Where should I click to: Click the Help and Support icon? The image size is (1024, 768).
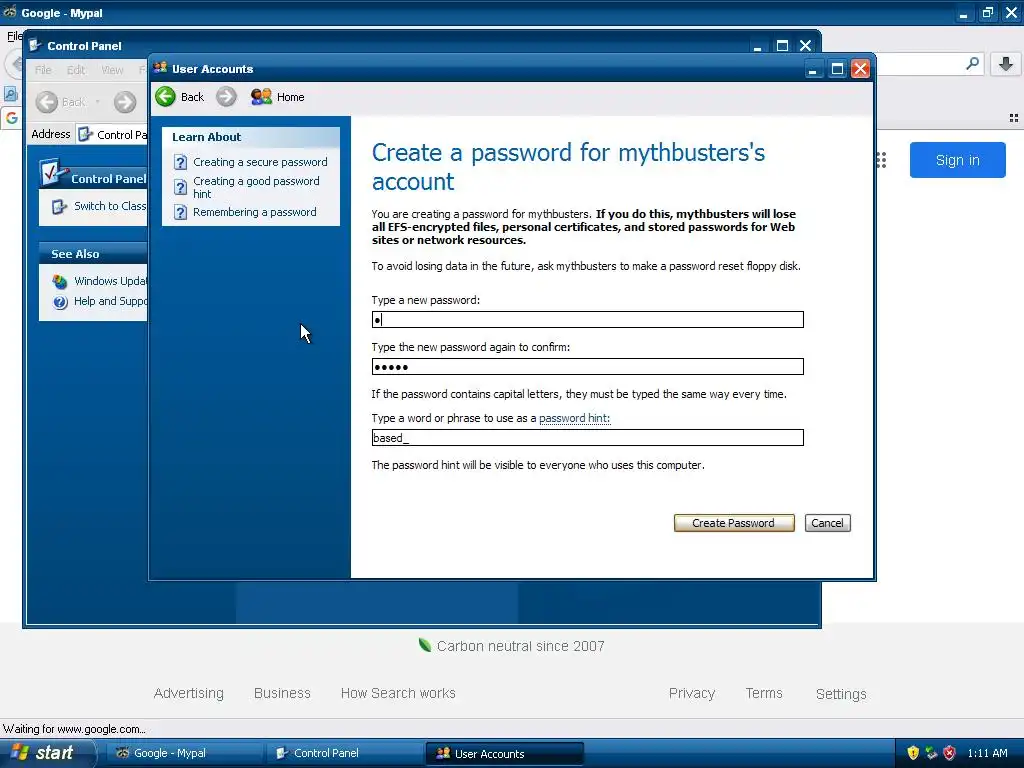(60, 302)
